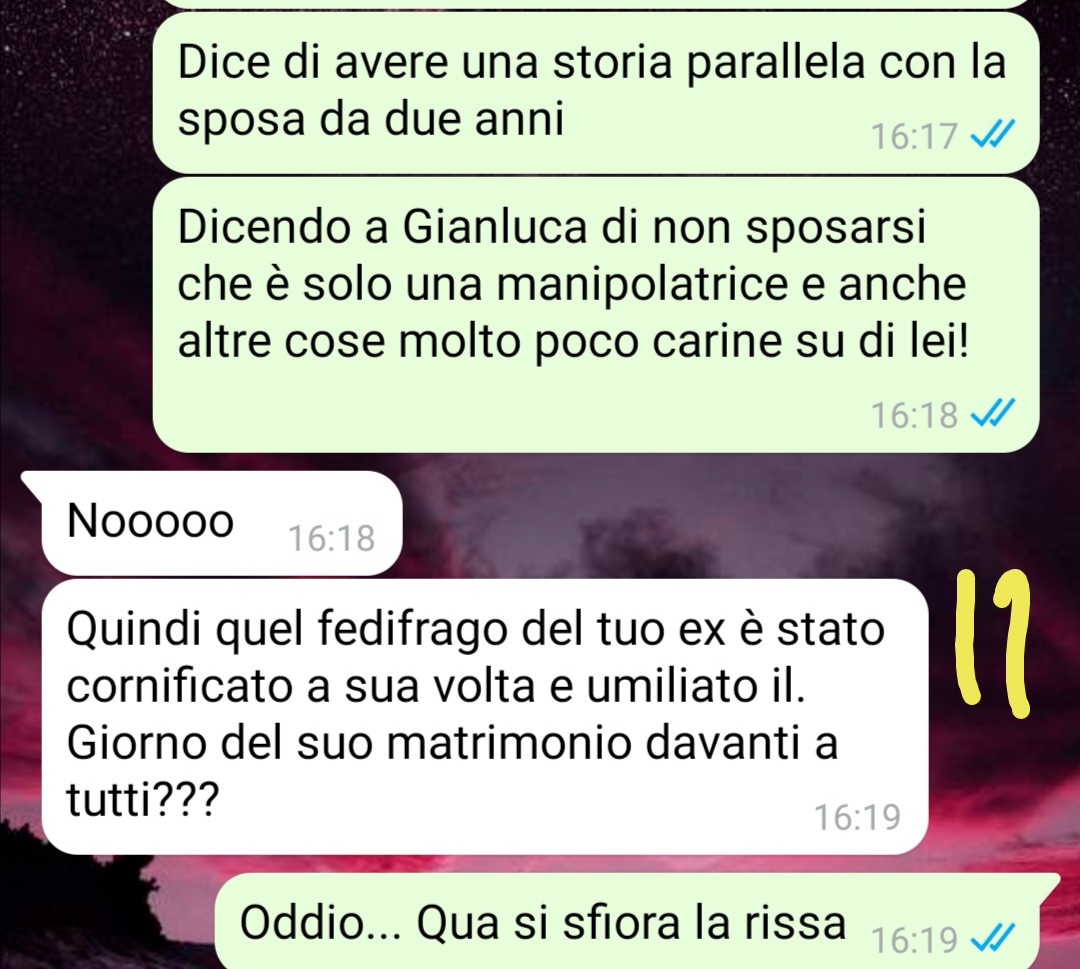
Task: Select the message 'Dice di avere una storia parallela'
Action: pyautogui.click(x=595, y=92)
